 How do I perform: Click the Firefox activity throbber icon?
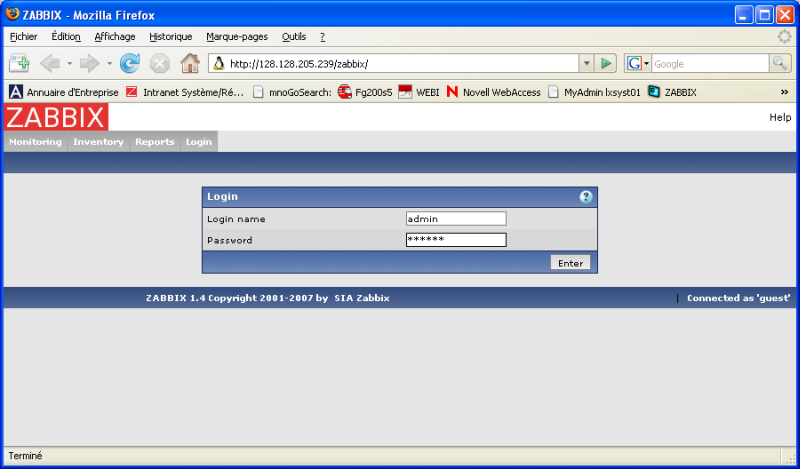pyautogui.click(x=784, y=37)
